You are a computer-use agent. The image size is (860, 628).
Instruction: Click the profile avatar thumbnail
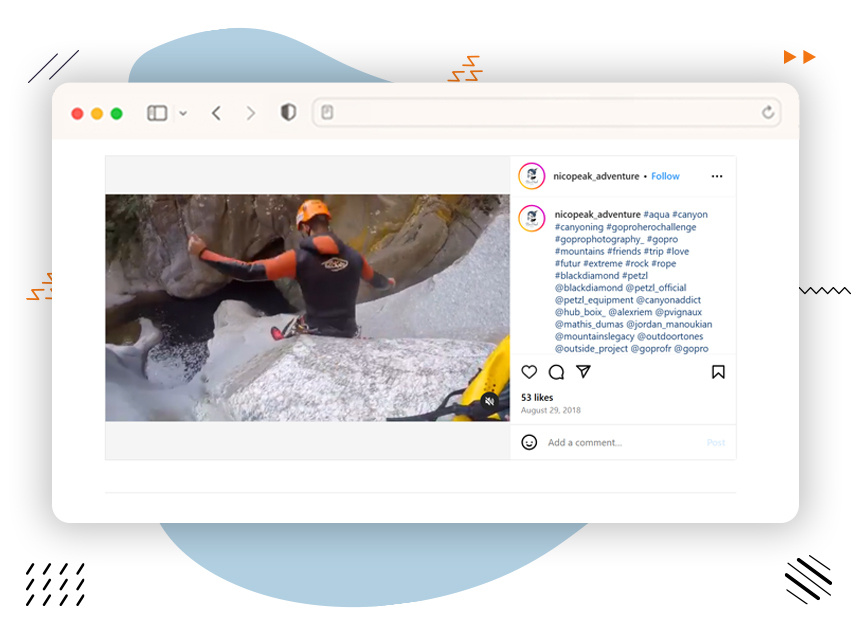[529, 176]
